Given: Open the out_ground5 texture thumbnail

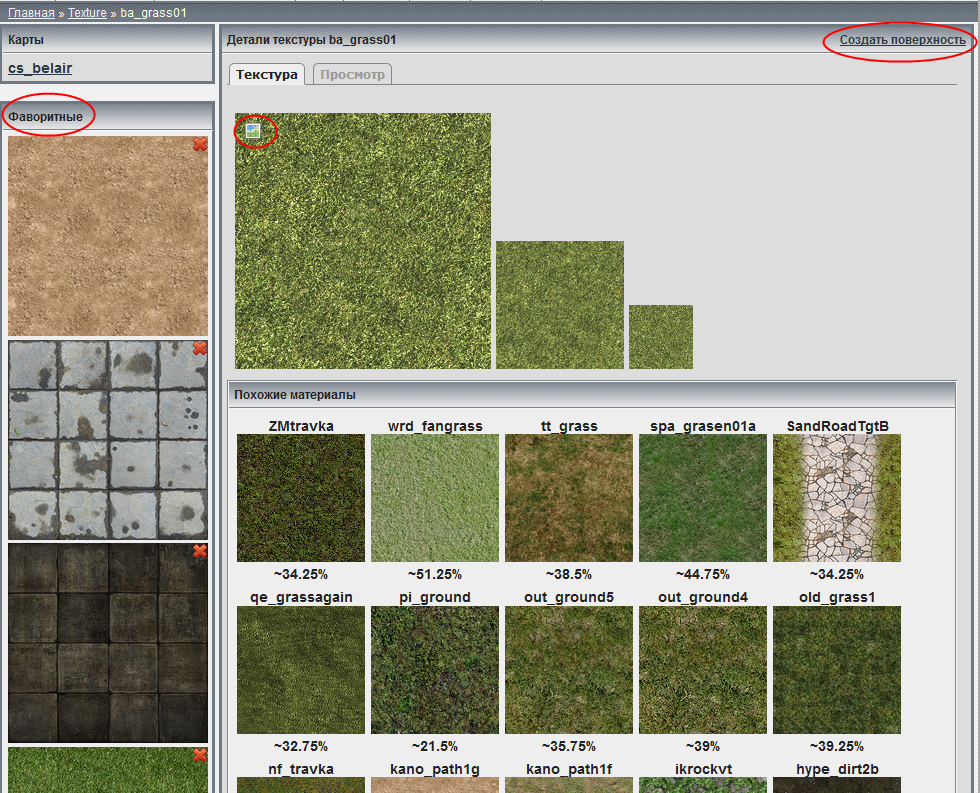Looking at the screenshot, I should (569, 670).
